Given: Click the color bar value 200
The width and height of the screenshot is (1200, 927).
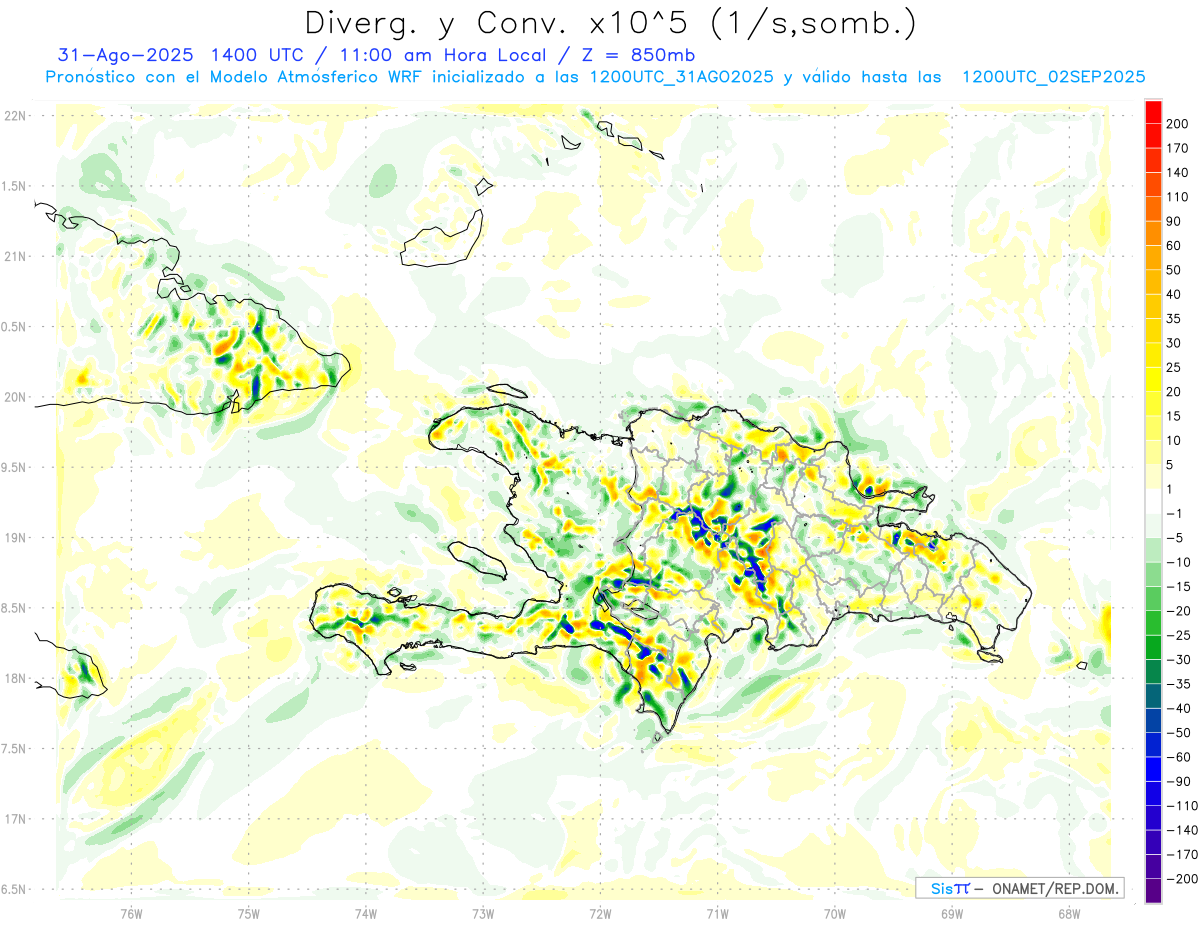Looking at the screenshot, I should [x=1177, y=123].
